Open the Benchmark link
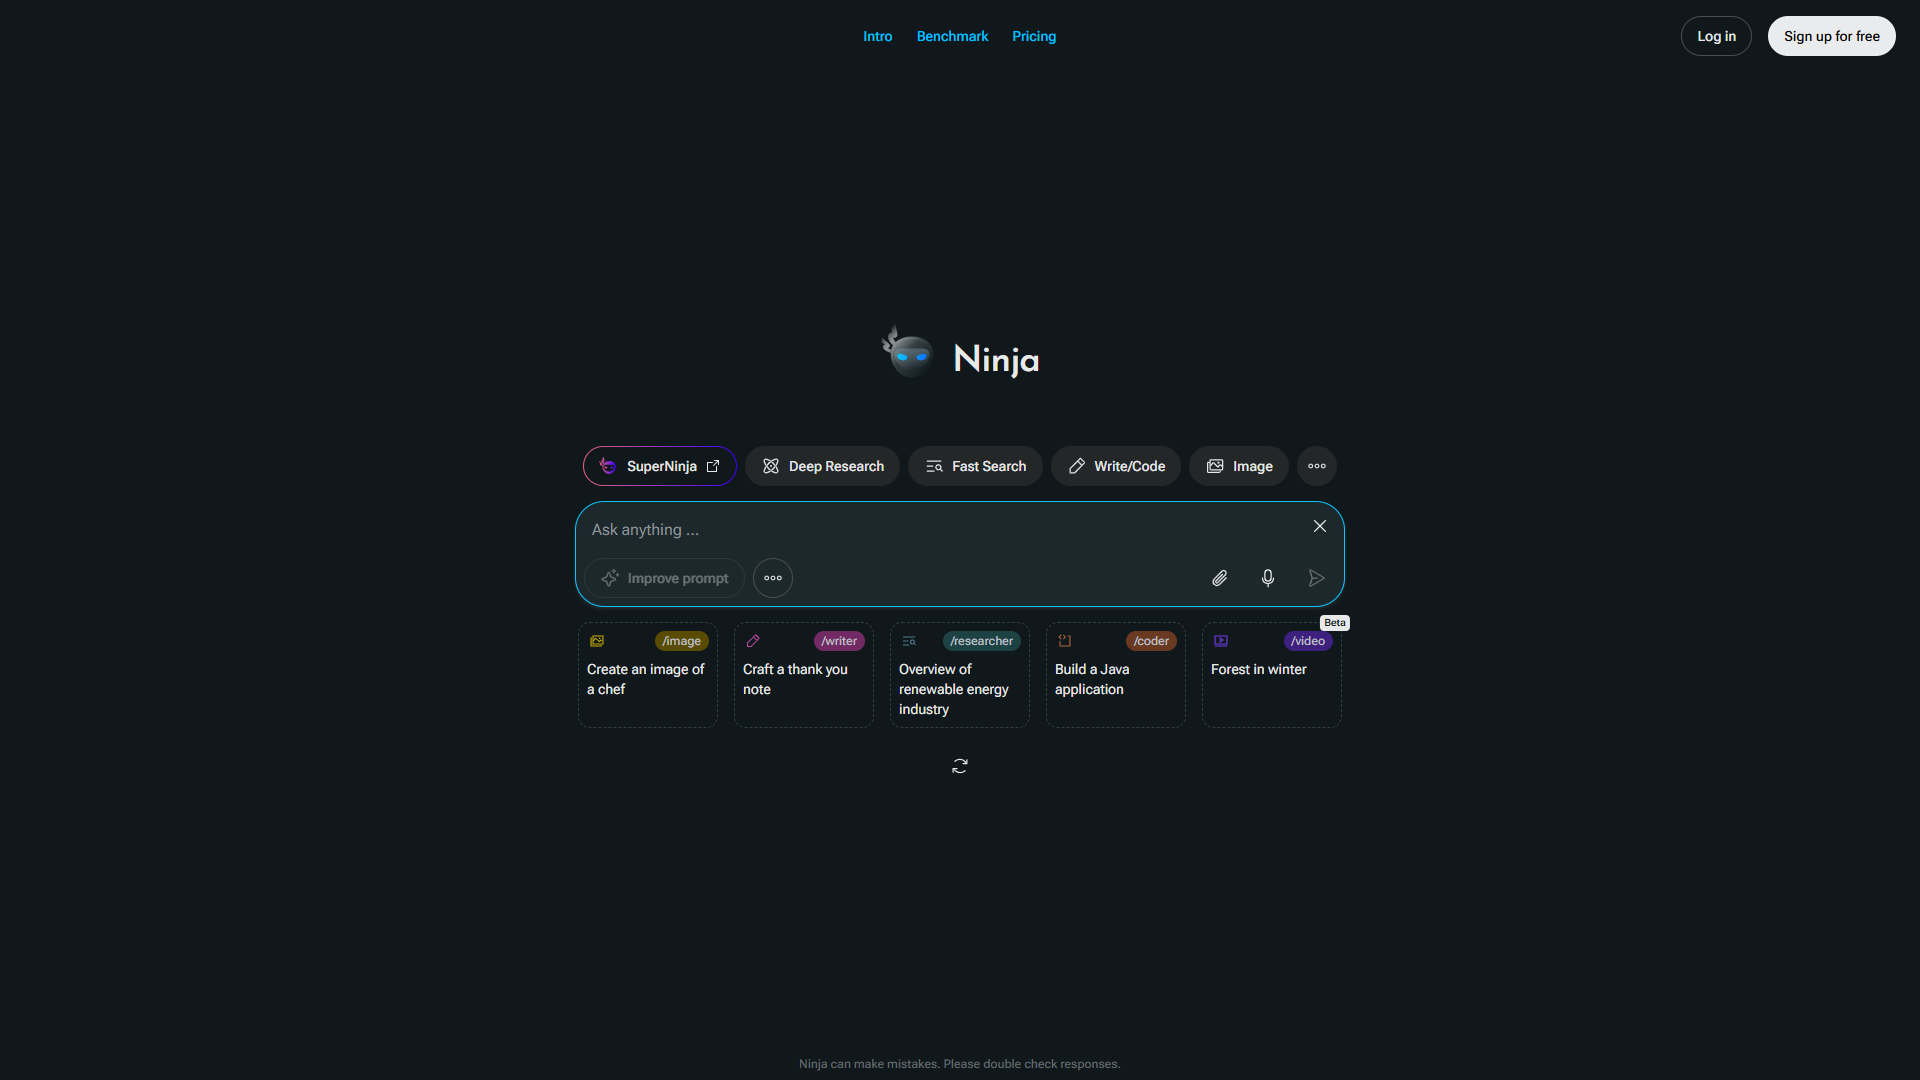The image size is (1920, 1080). pyautogui.click(x=952, y=36)
